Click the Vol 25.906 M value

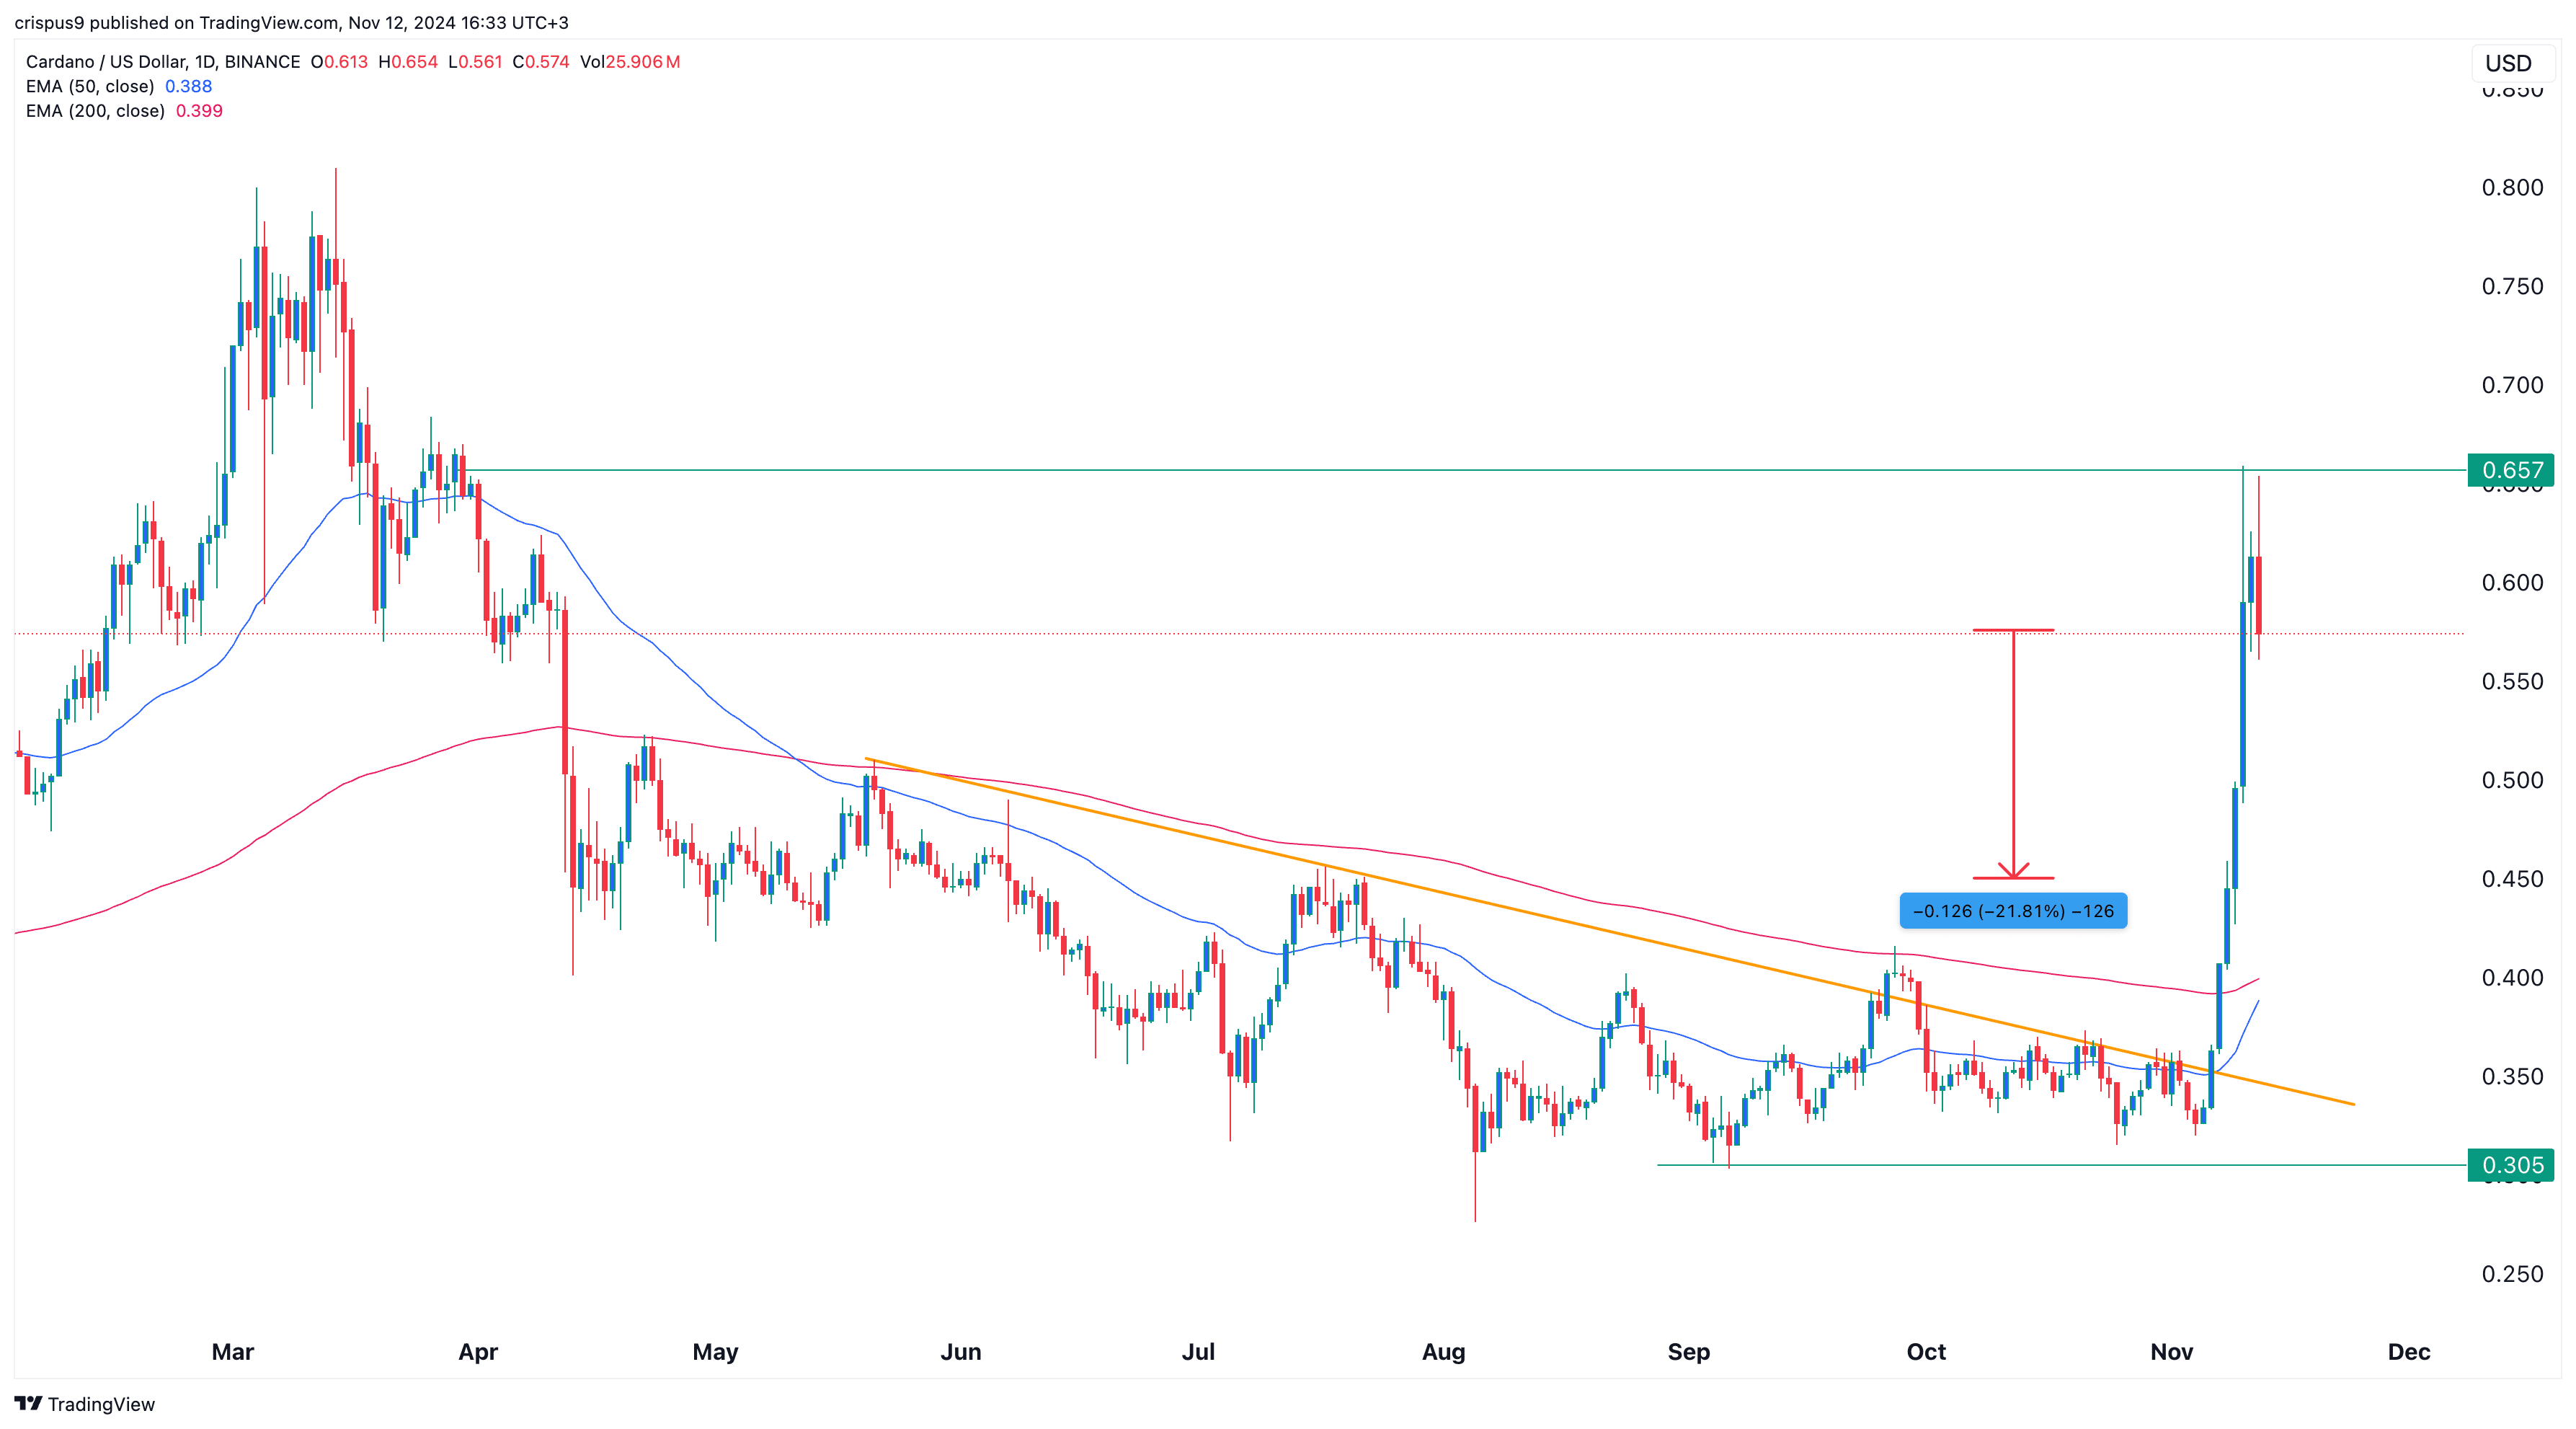click(630, 62)
